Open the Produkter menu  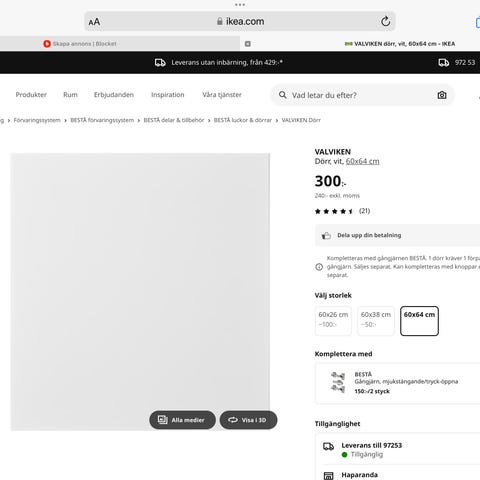pyautogui.click(x=31, y=95)
